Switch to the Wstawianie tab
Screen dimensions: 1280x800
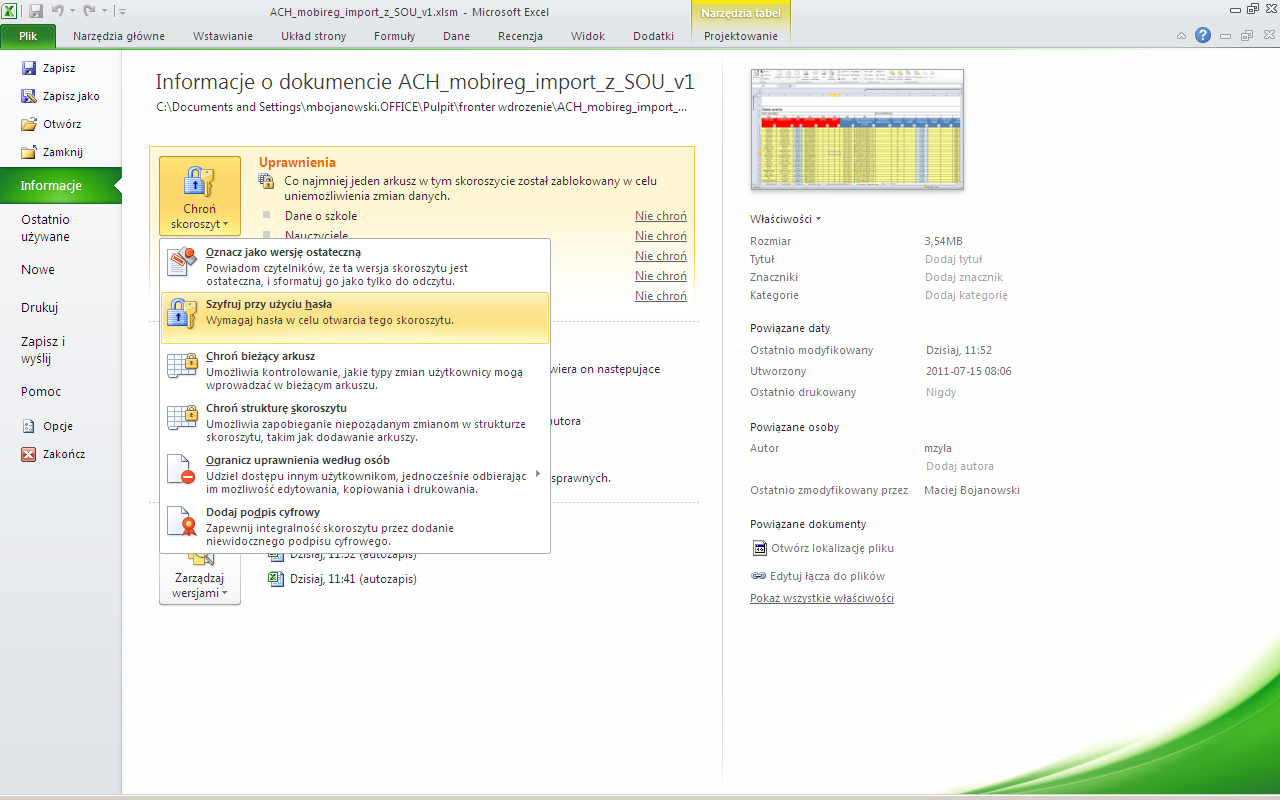coord(225,36)
